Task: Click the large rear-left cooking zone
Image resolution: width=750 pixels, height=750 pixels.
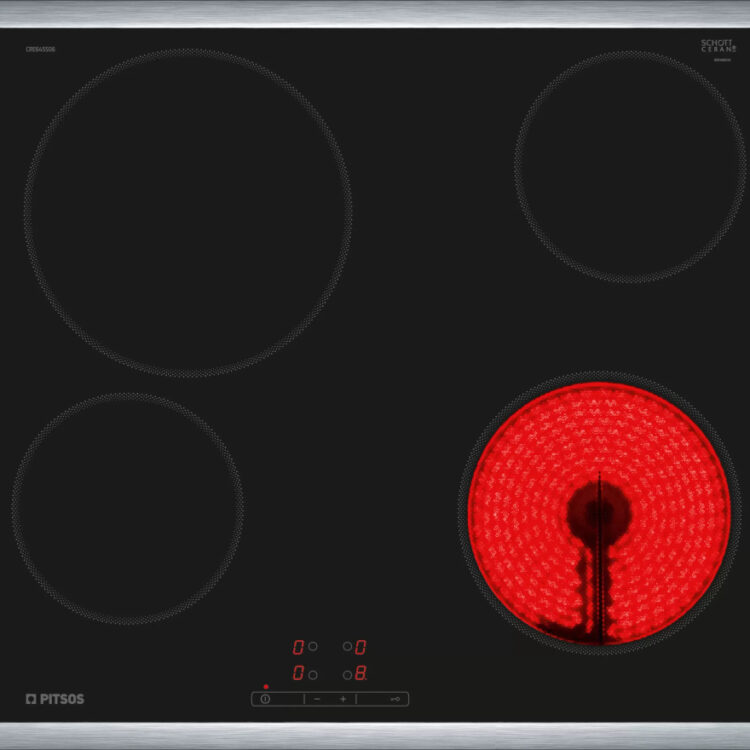Action: tap(188, 213)
